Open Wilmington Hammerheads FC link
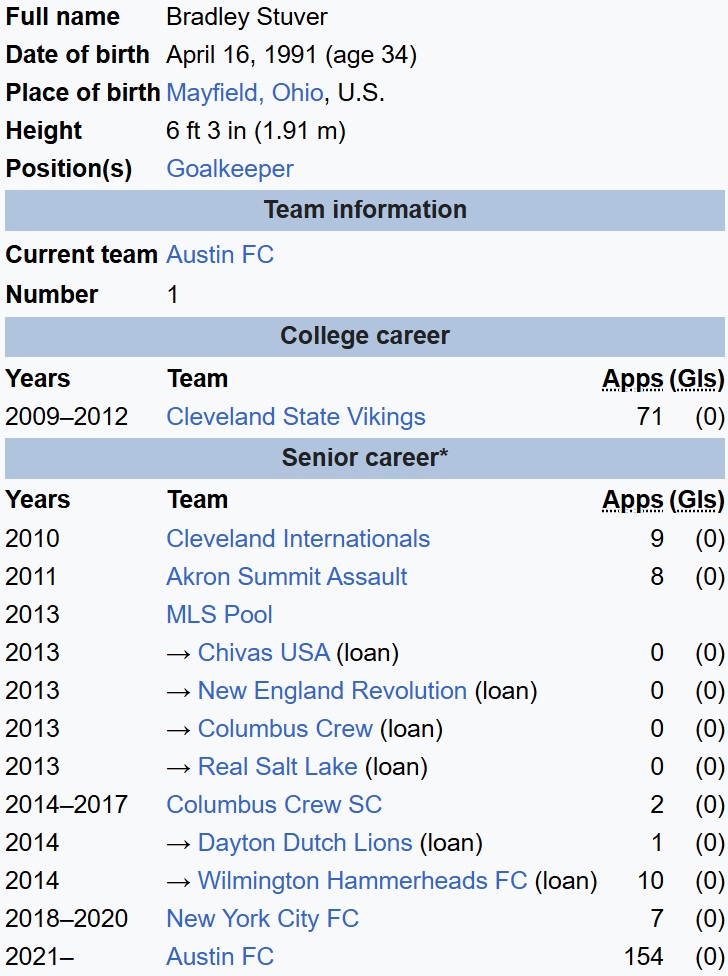The image size is (728, 976). coord(362,881)
